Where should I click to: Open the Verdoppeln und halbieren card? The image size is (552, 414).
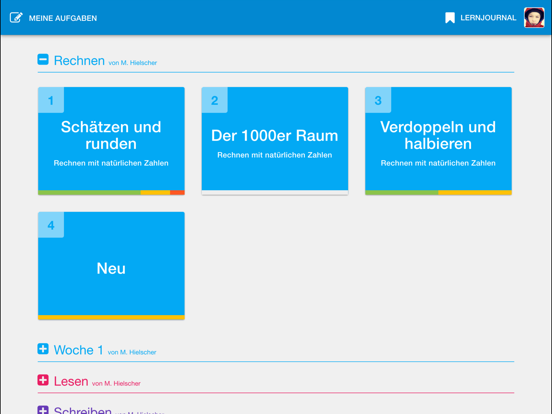coord(438,141)
